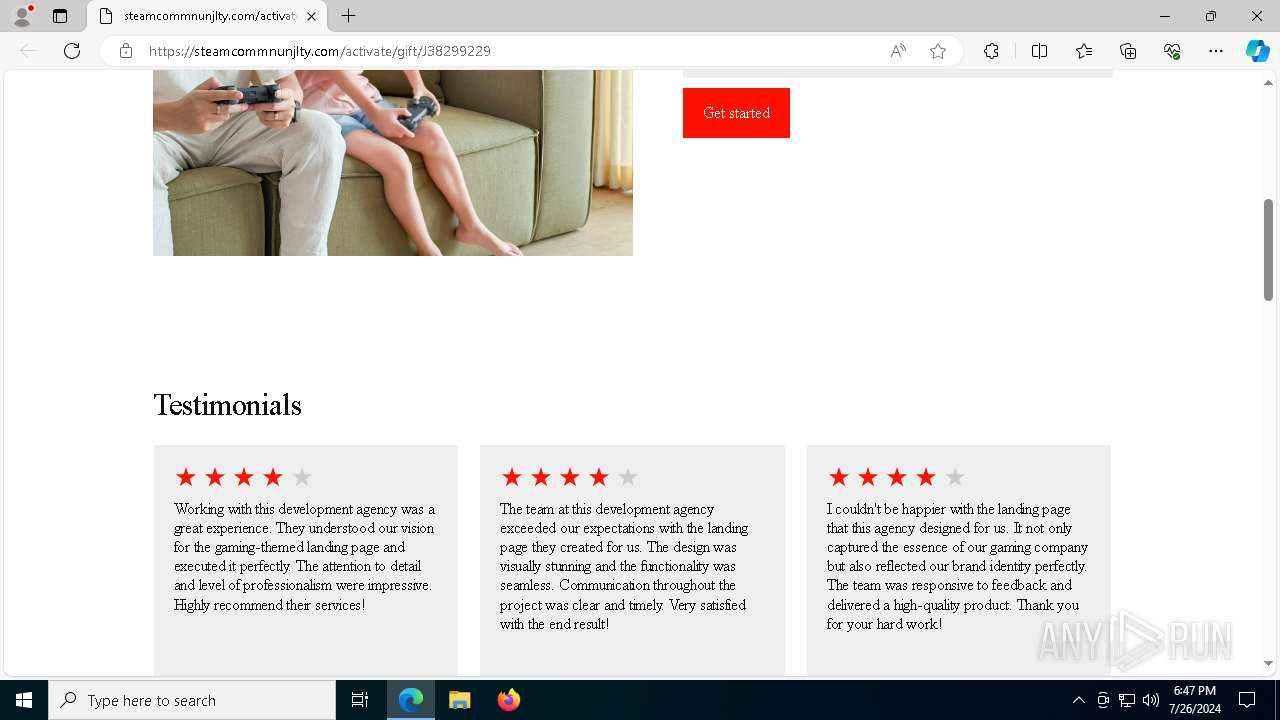
Task: Click the page scroll down arrow
Action: (1268, 663)
